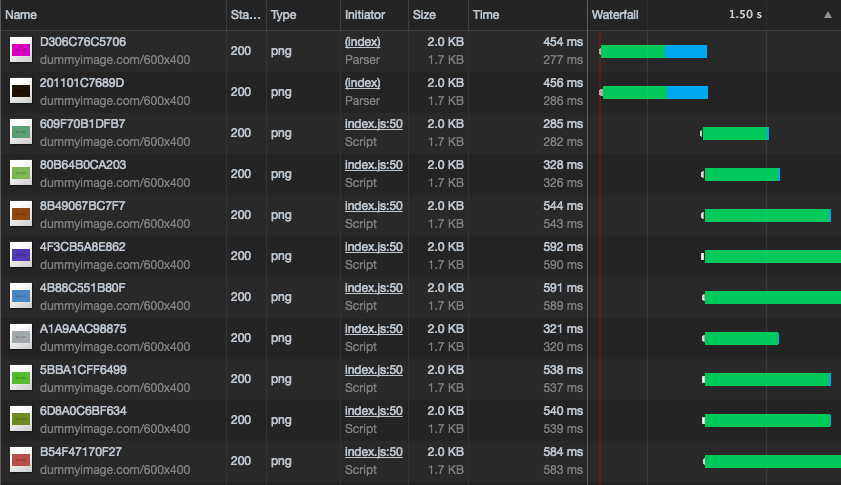
Task: Open the (index) initiator link for D306C76C5706
Action: coord(362,42)
